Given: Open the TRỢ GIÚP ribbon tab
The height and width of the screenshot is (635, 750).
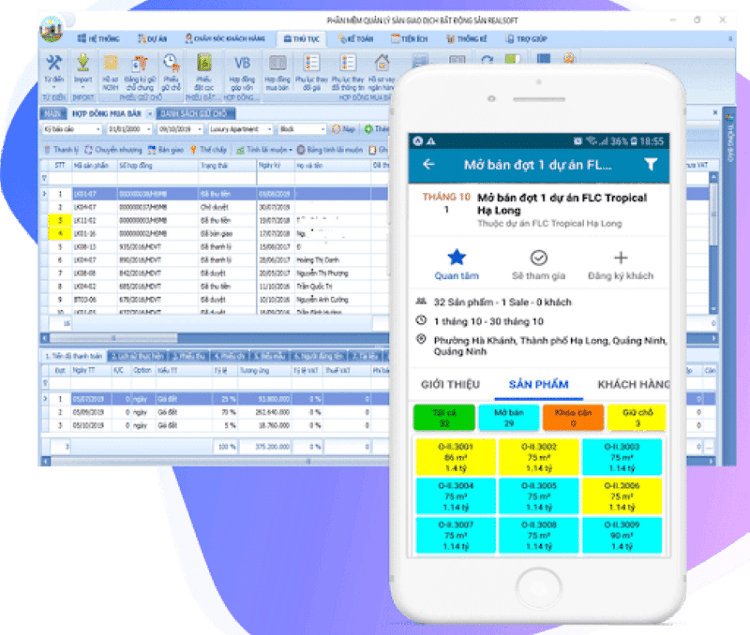Looking at the screenshot, I should coord(526,39).
